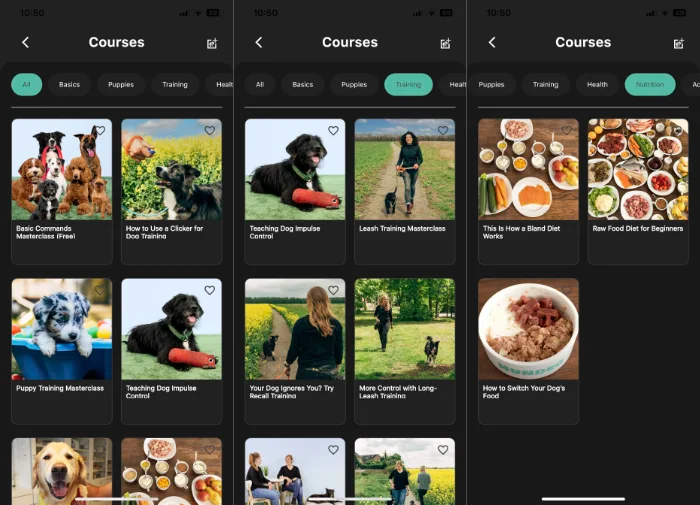Favorite the Puppy Training Masterclass course
This screenshot has height=505, width=700.
pos(100,290)
